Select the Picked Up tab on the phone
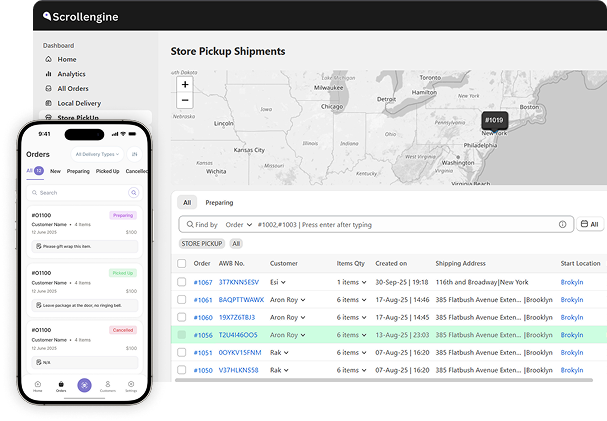The width and height of the screenshot is (607, 421). [x=108, y=171]
